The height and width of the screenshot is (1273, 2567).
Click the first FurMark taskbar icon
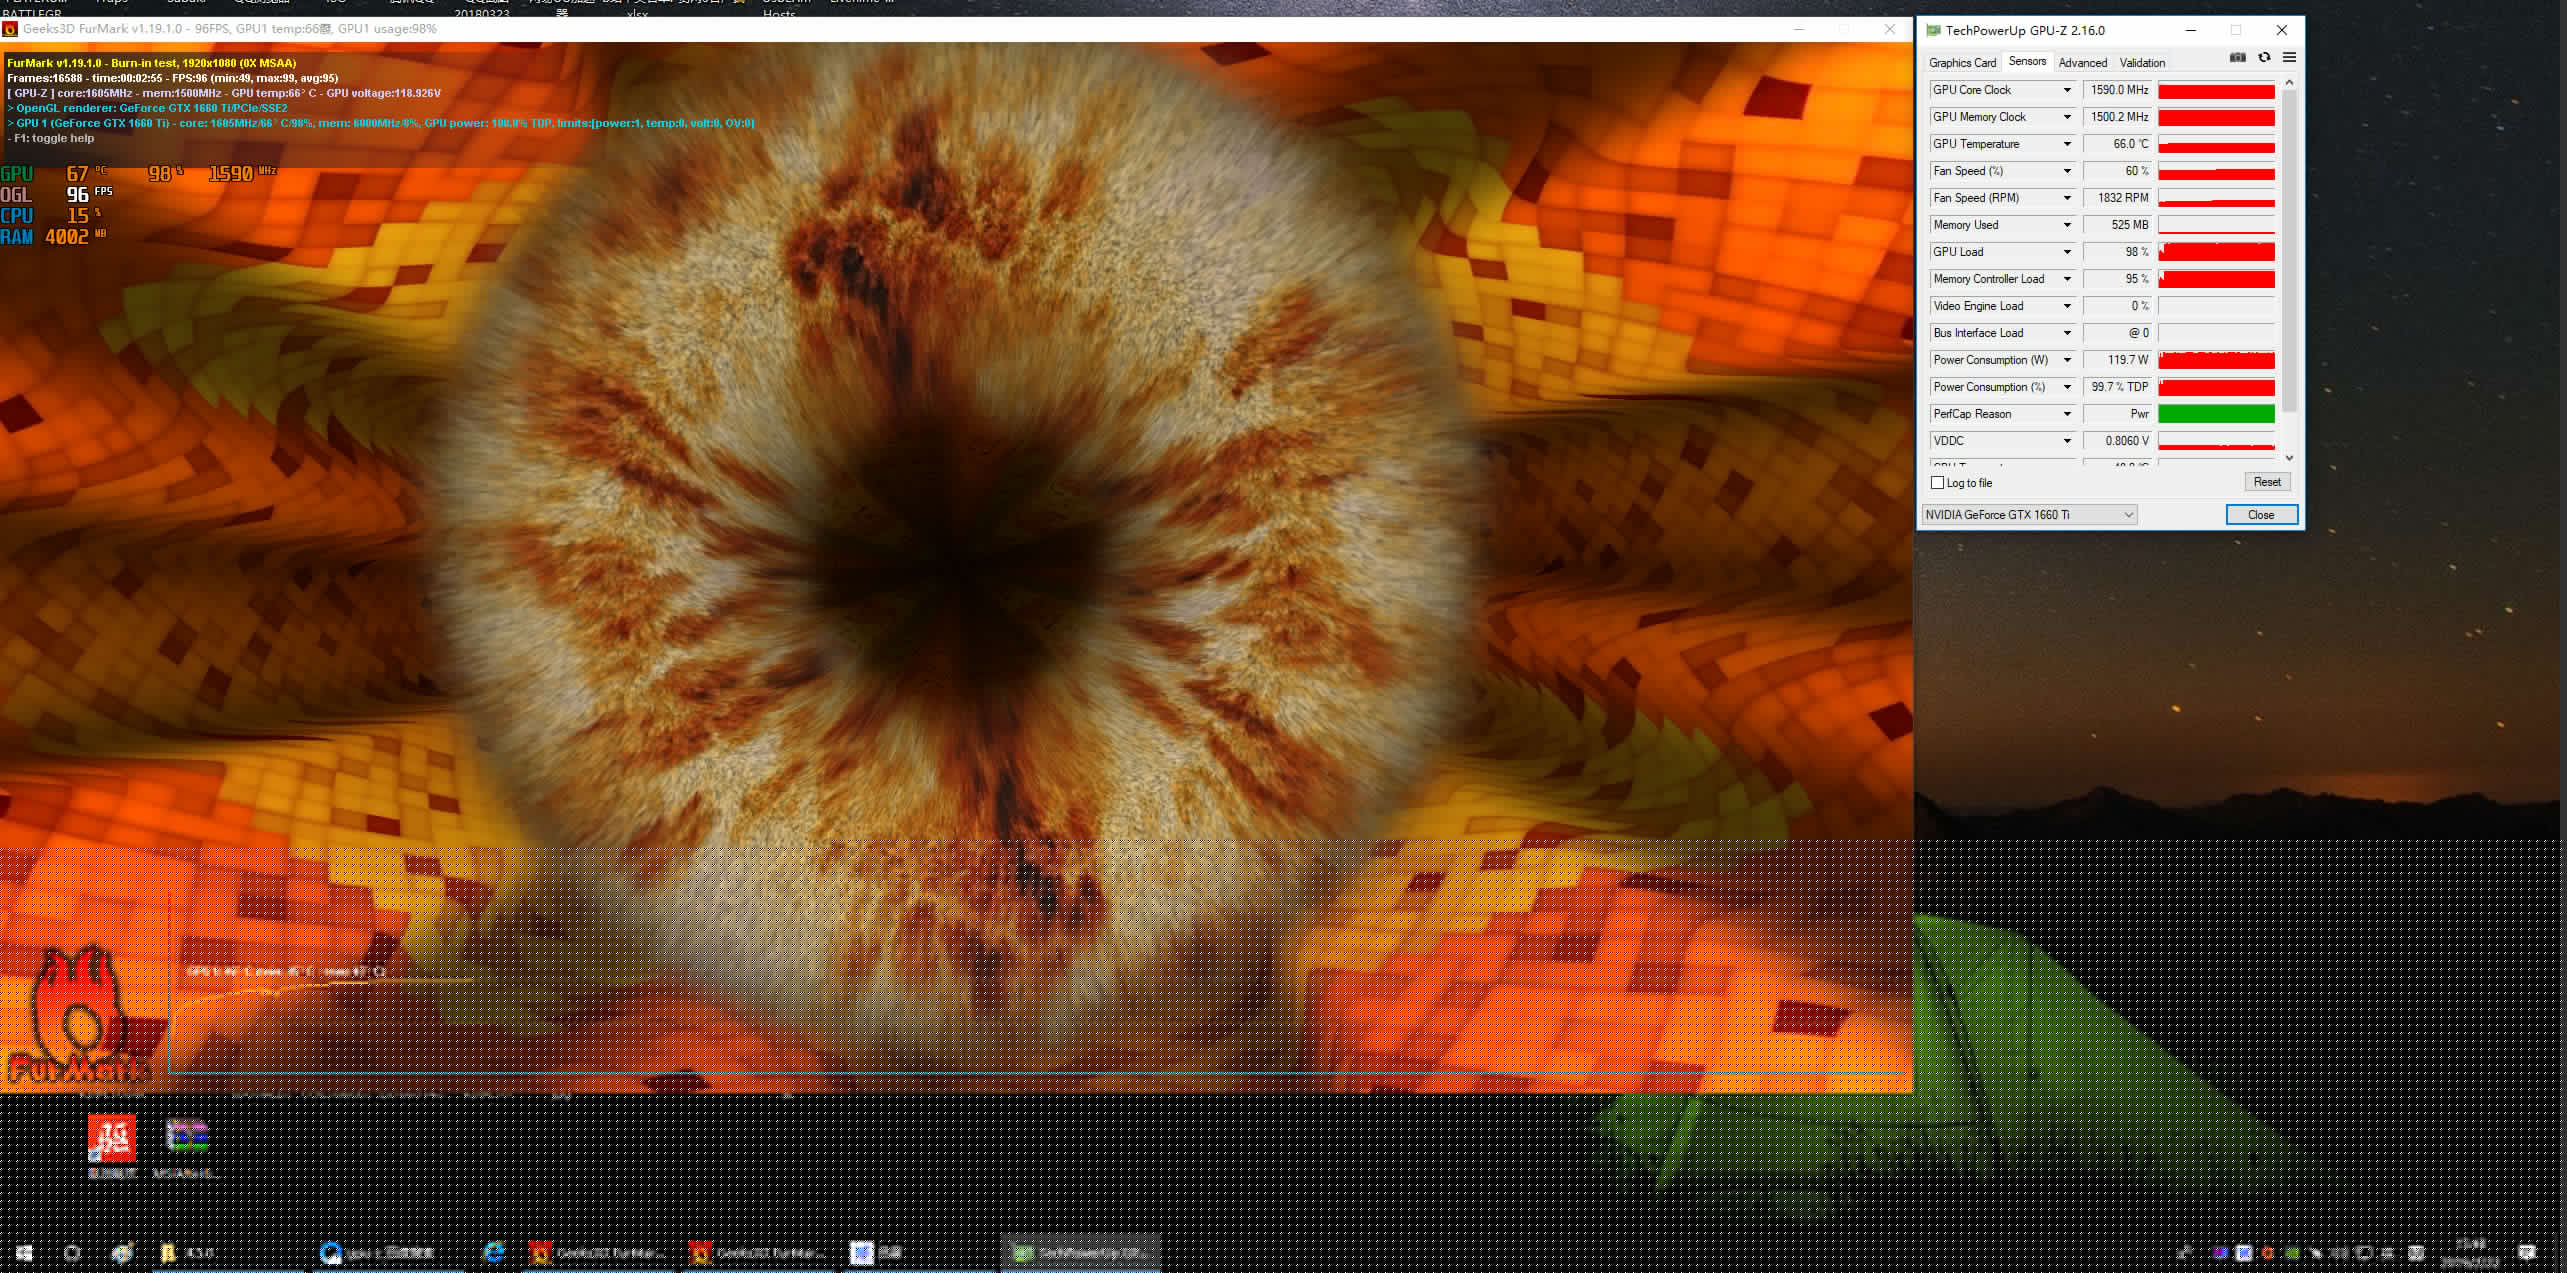[x=541, y=1252]
